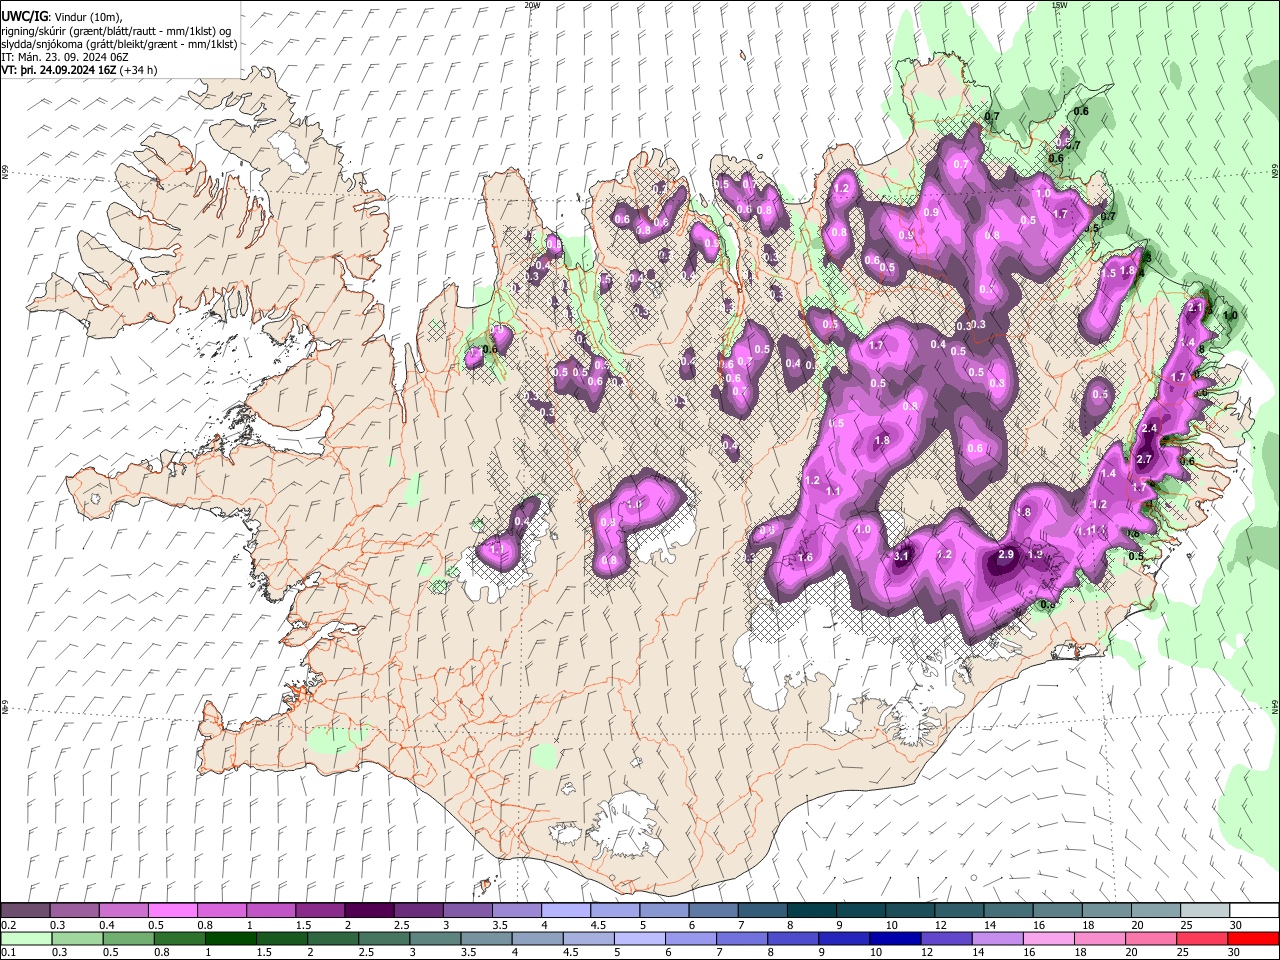Viewport: 1280px width, 960px height.
Task: Click the '2.9' precipitation value on the map
Action: coord(1006,555)
